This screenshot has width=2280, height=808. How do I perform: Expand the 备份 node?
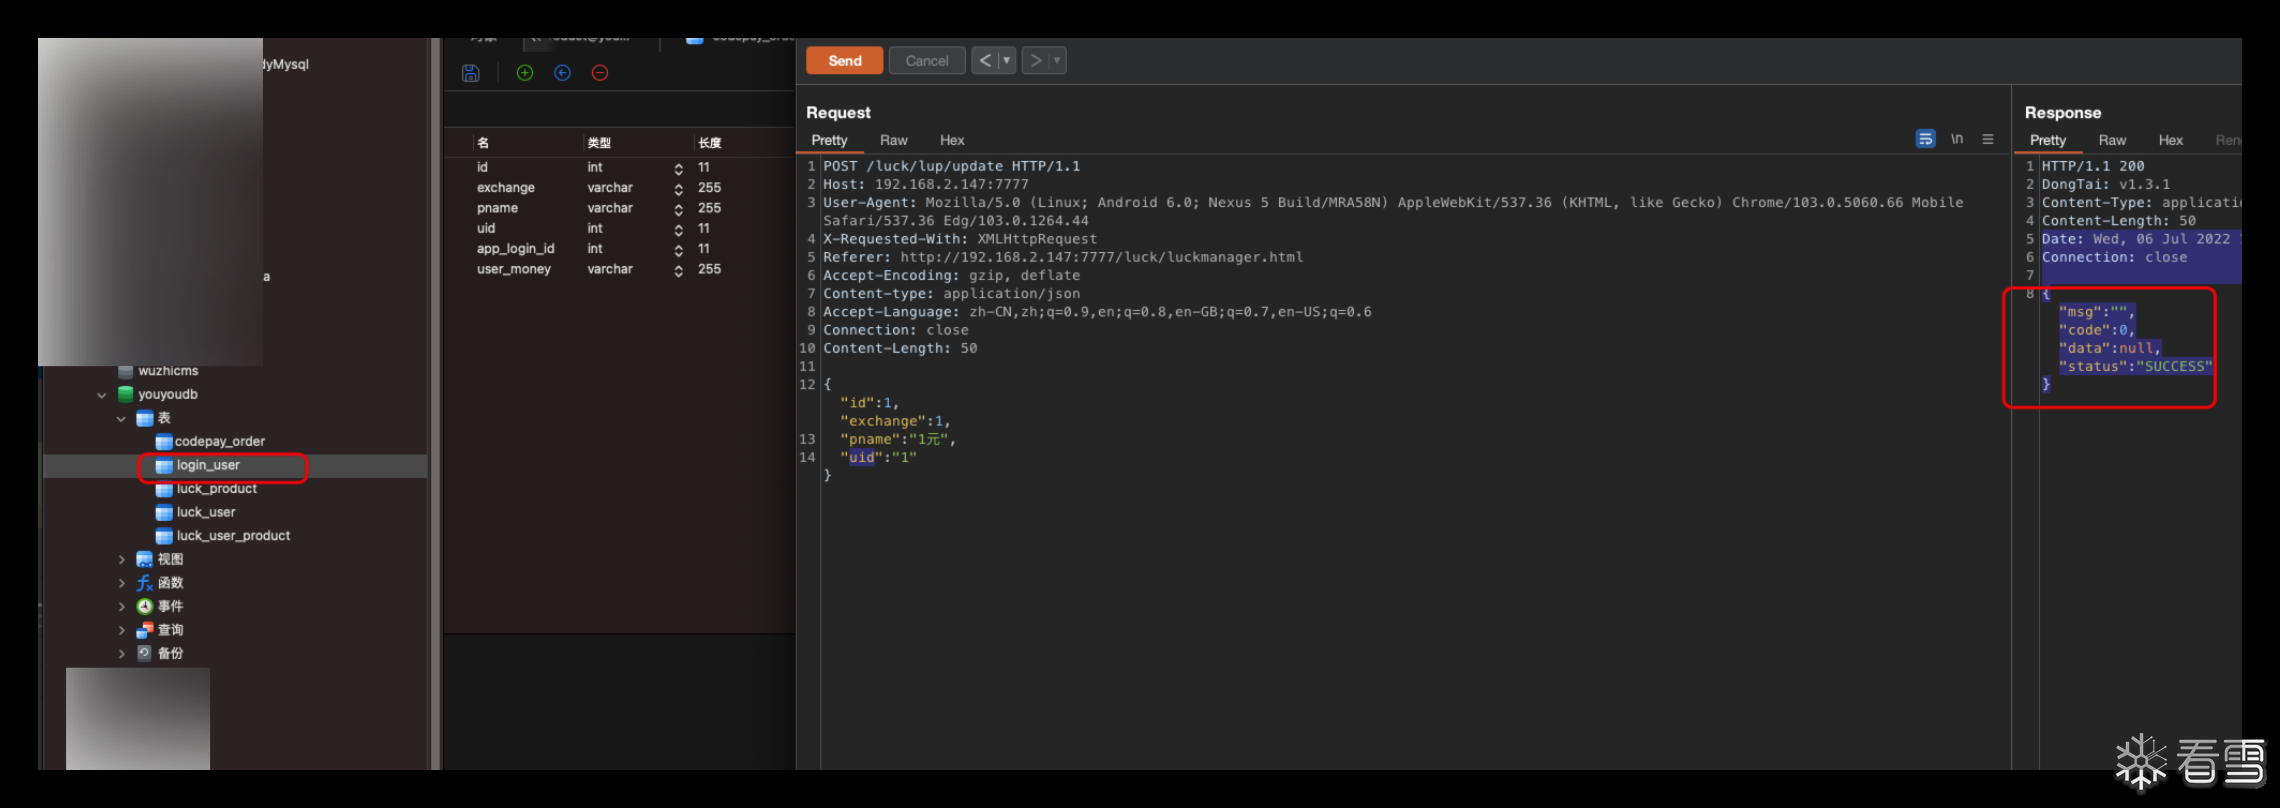click(x=122, y=654)
